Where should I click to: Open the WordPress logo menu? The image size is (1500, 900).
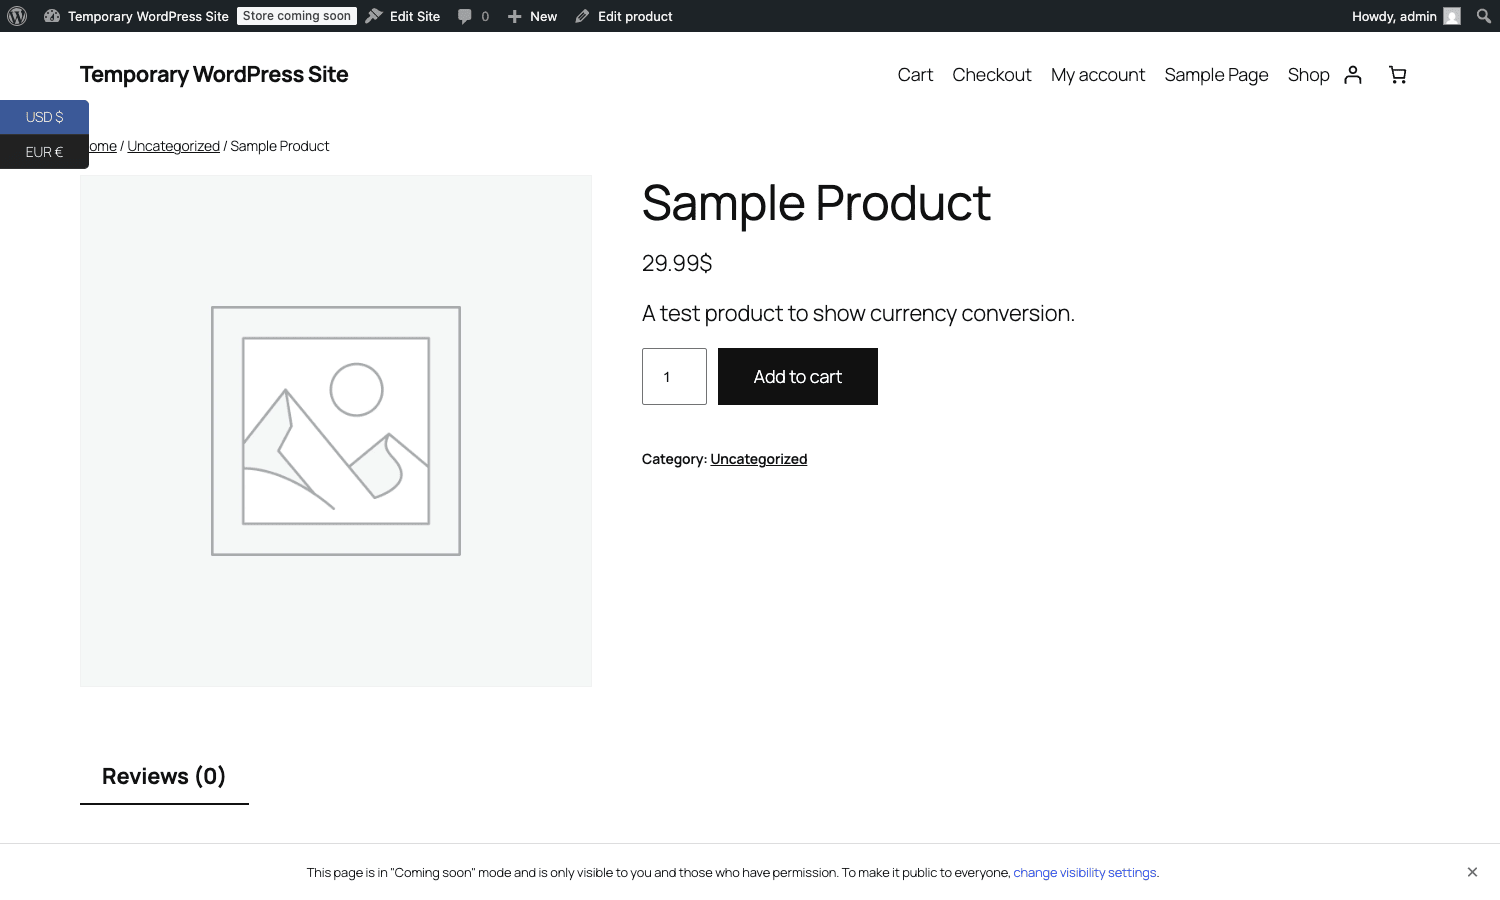pos(17,16)
